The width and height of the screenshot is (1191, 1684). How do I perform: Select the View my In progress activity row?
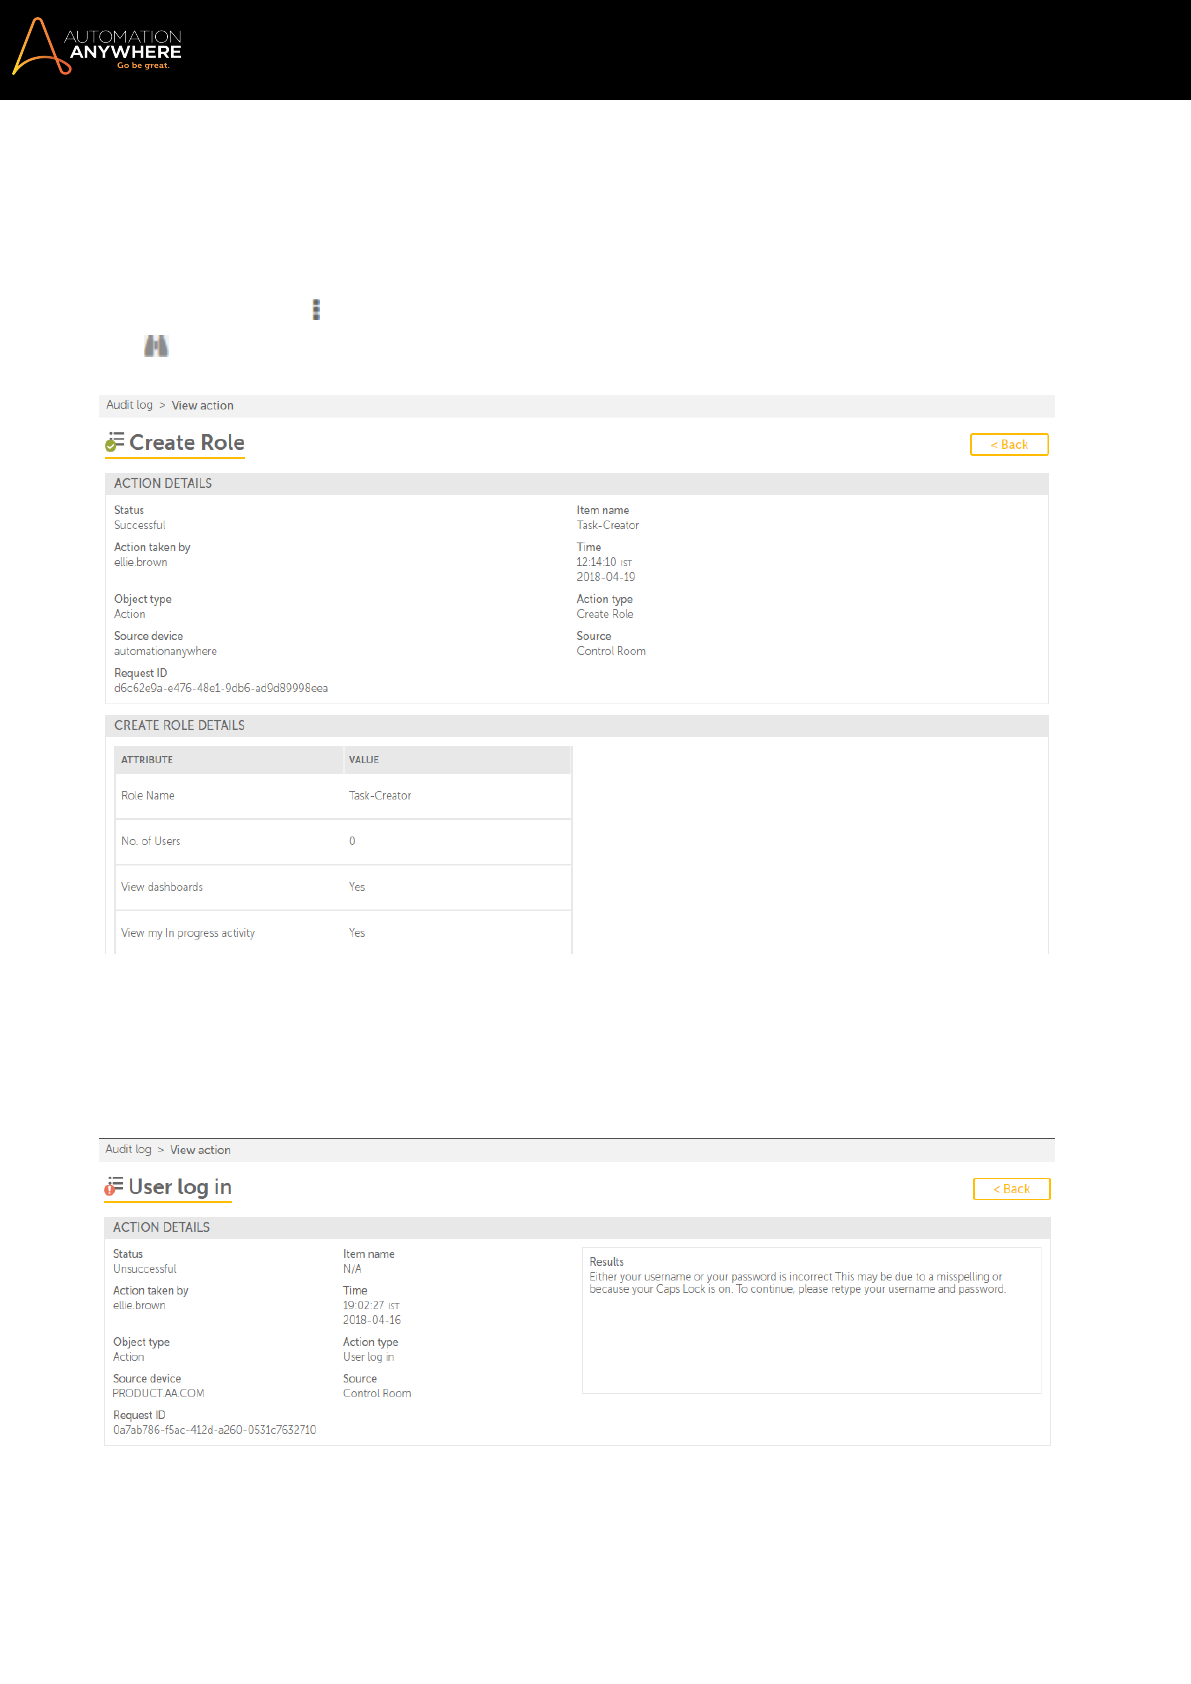coord(343,933)
